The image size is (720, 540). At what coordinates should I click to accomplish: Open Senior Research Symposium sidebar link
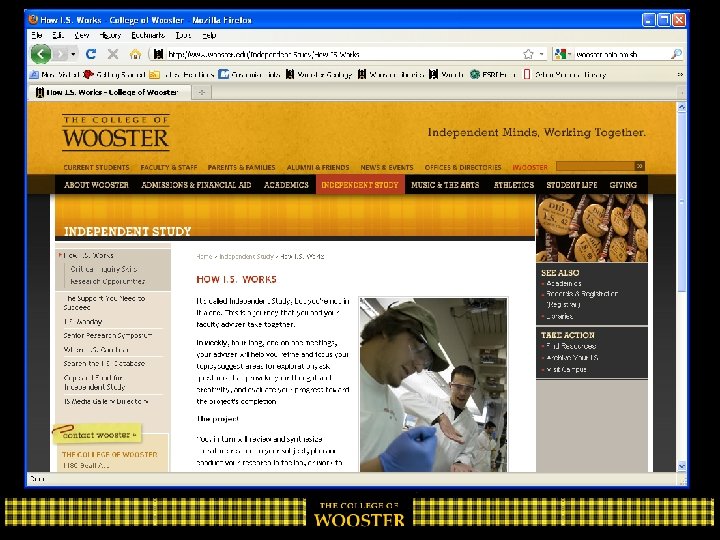pos(108,336)
